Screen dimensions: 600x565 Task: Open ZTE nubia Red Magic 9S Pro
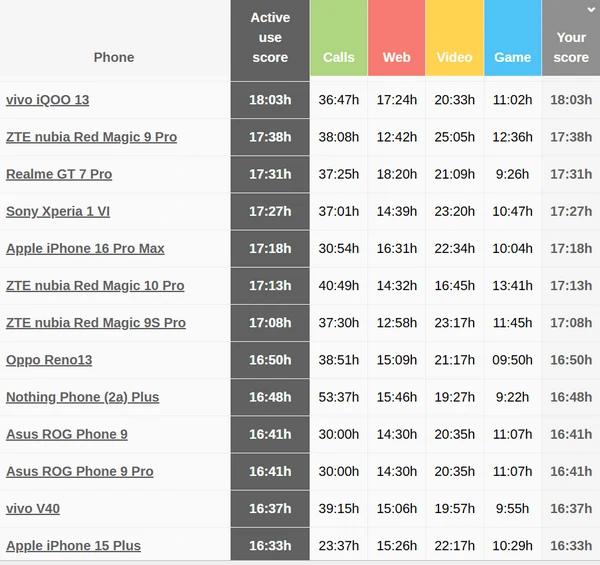point(96,323)
